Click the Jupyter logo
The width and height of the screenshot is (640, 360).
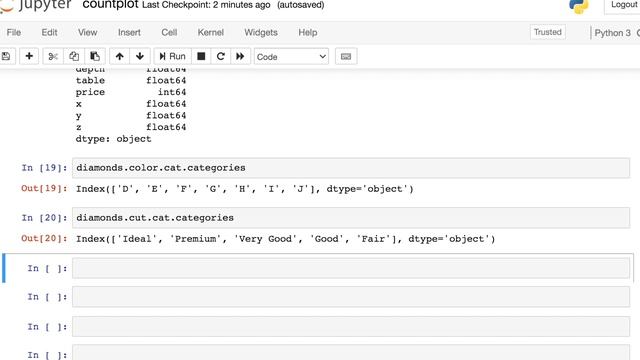[37, 5]
